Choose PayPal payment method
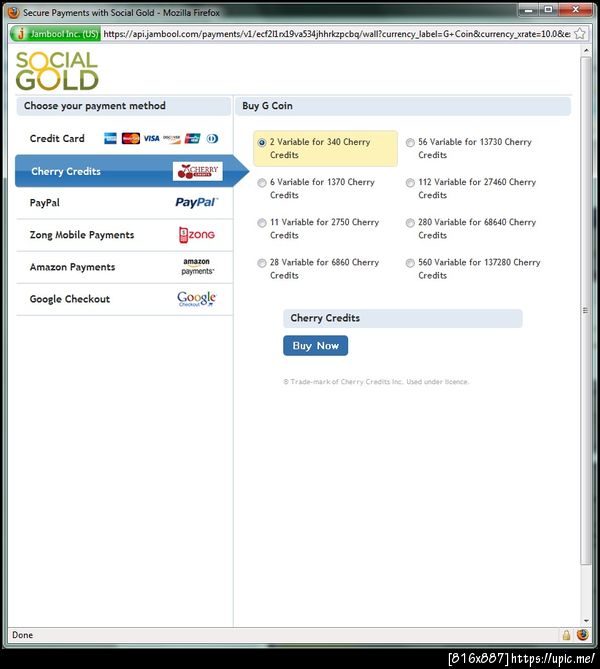 click(124, 203)
